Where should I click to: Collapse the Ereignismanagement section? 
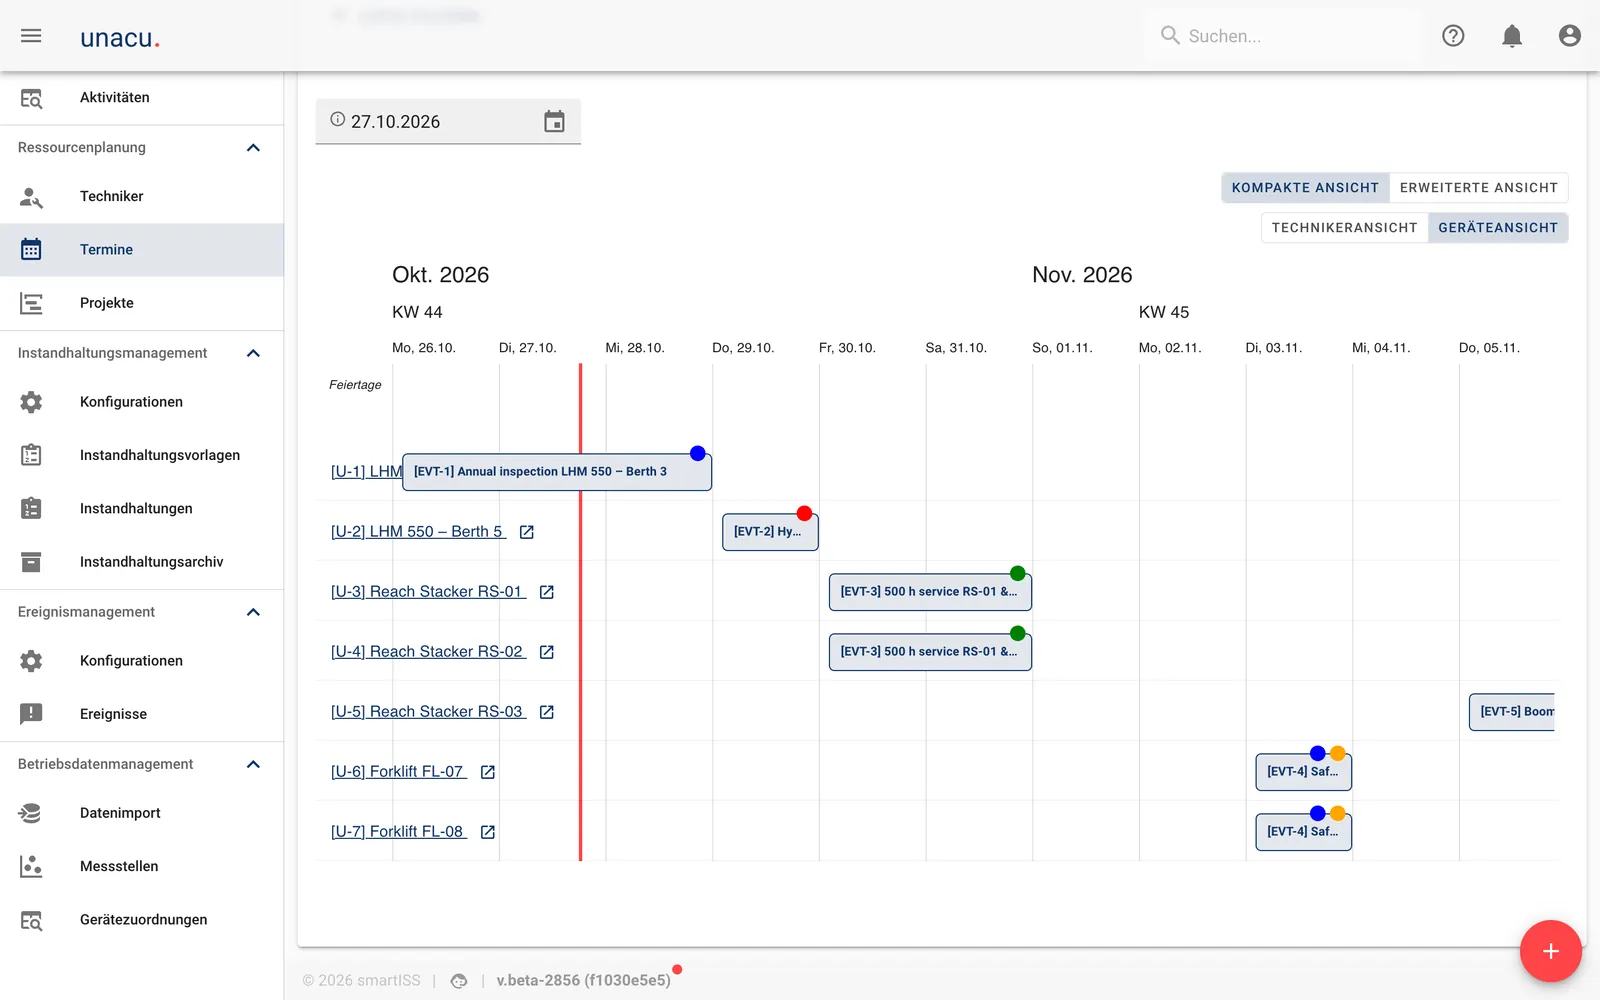point(253,612)
